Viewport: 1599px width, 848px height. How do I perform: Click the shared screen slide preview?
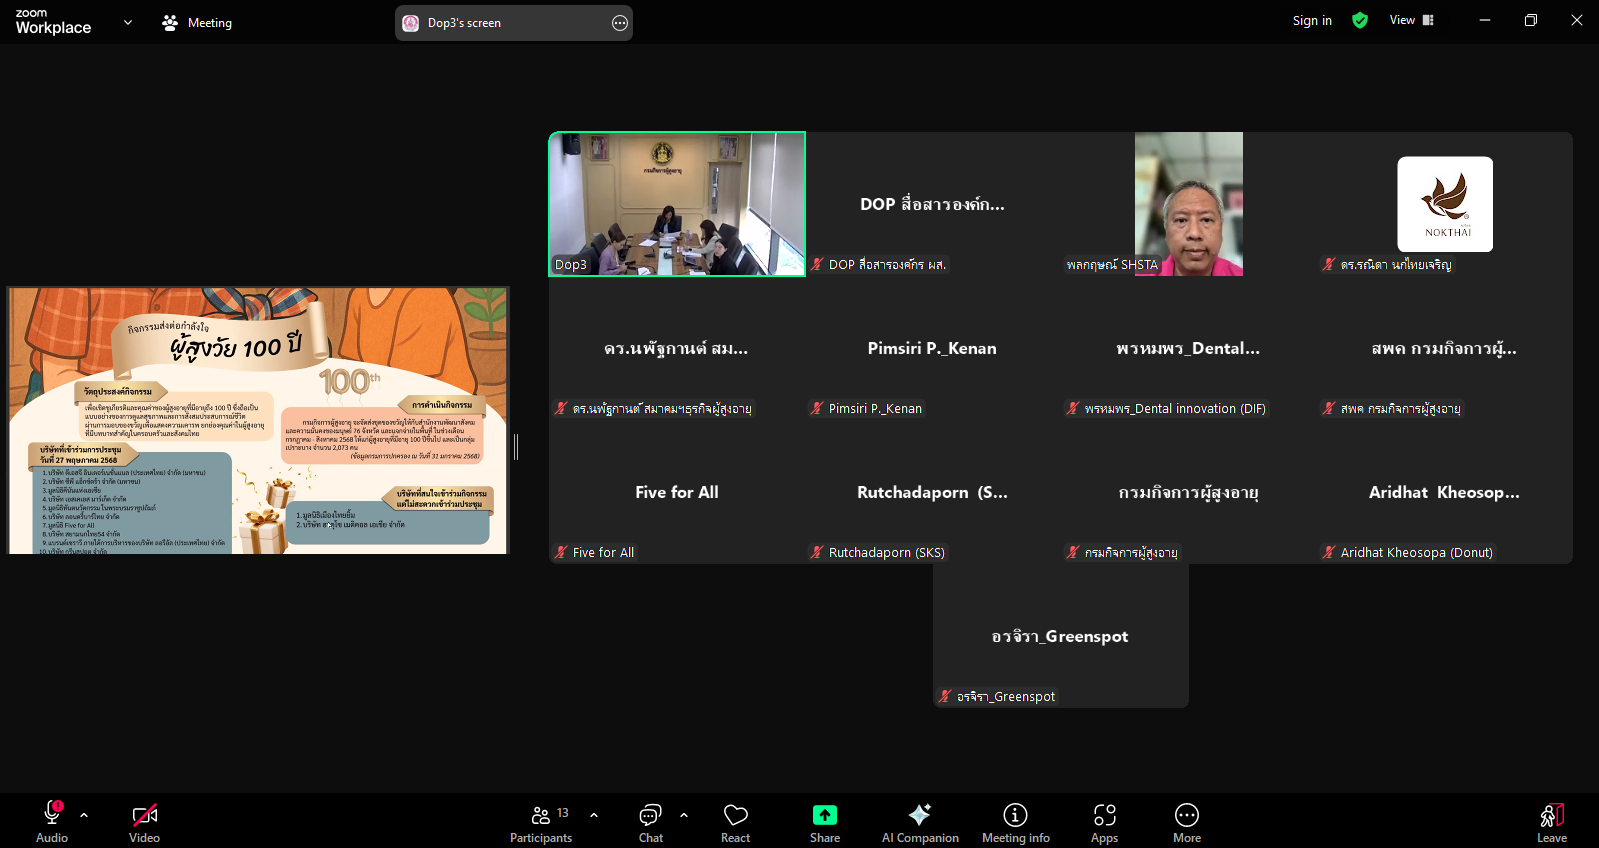point(259,421)
